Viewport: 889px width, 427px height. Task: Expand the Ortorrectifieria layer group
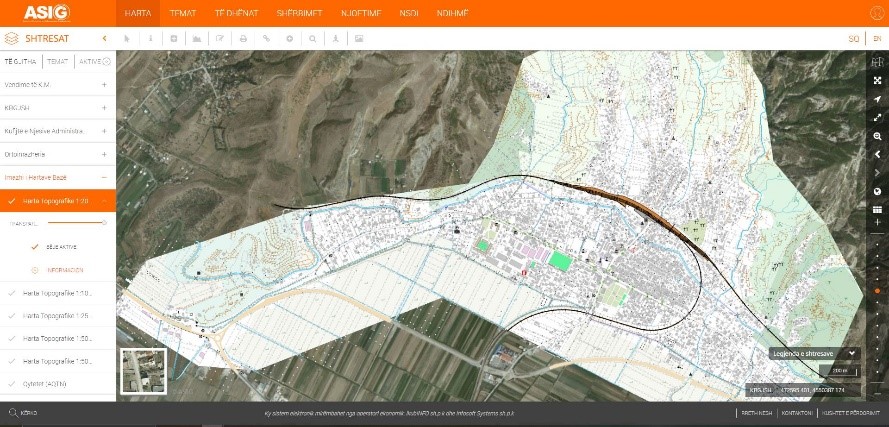tap(104, 154)
